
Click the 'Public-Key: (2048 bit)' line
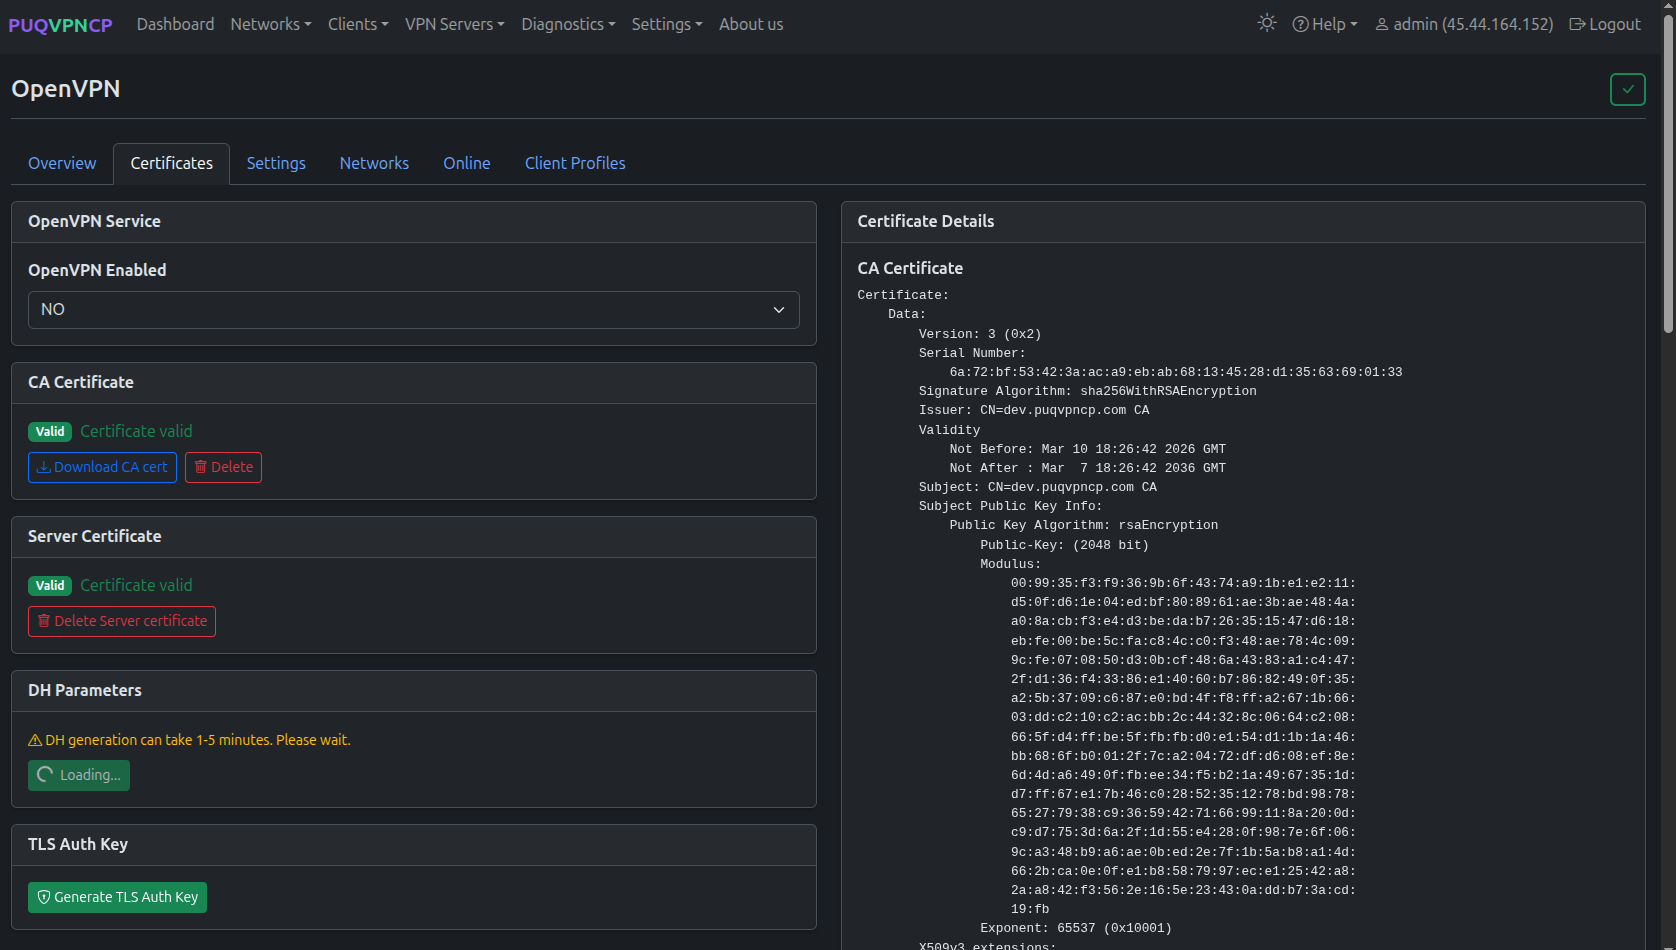pos(1065,545)
